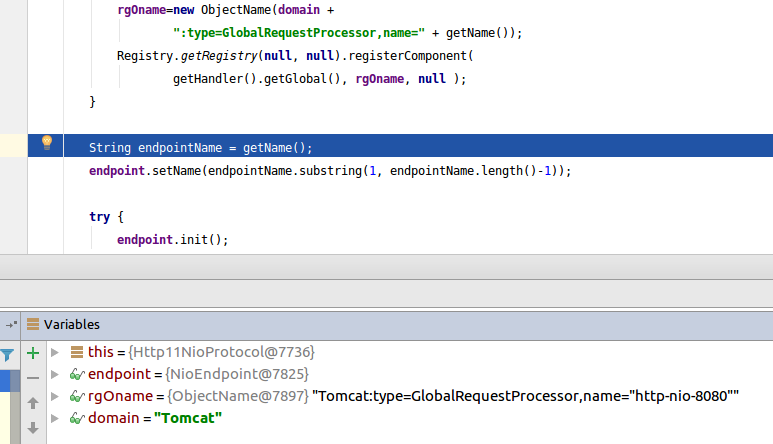Click the minus Remove Watch icon
Screen dimensions: 773x444
point(33,378)
